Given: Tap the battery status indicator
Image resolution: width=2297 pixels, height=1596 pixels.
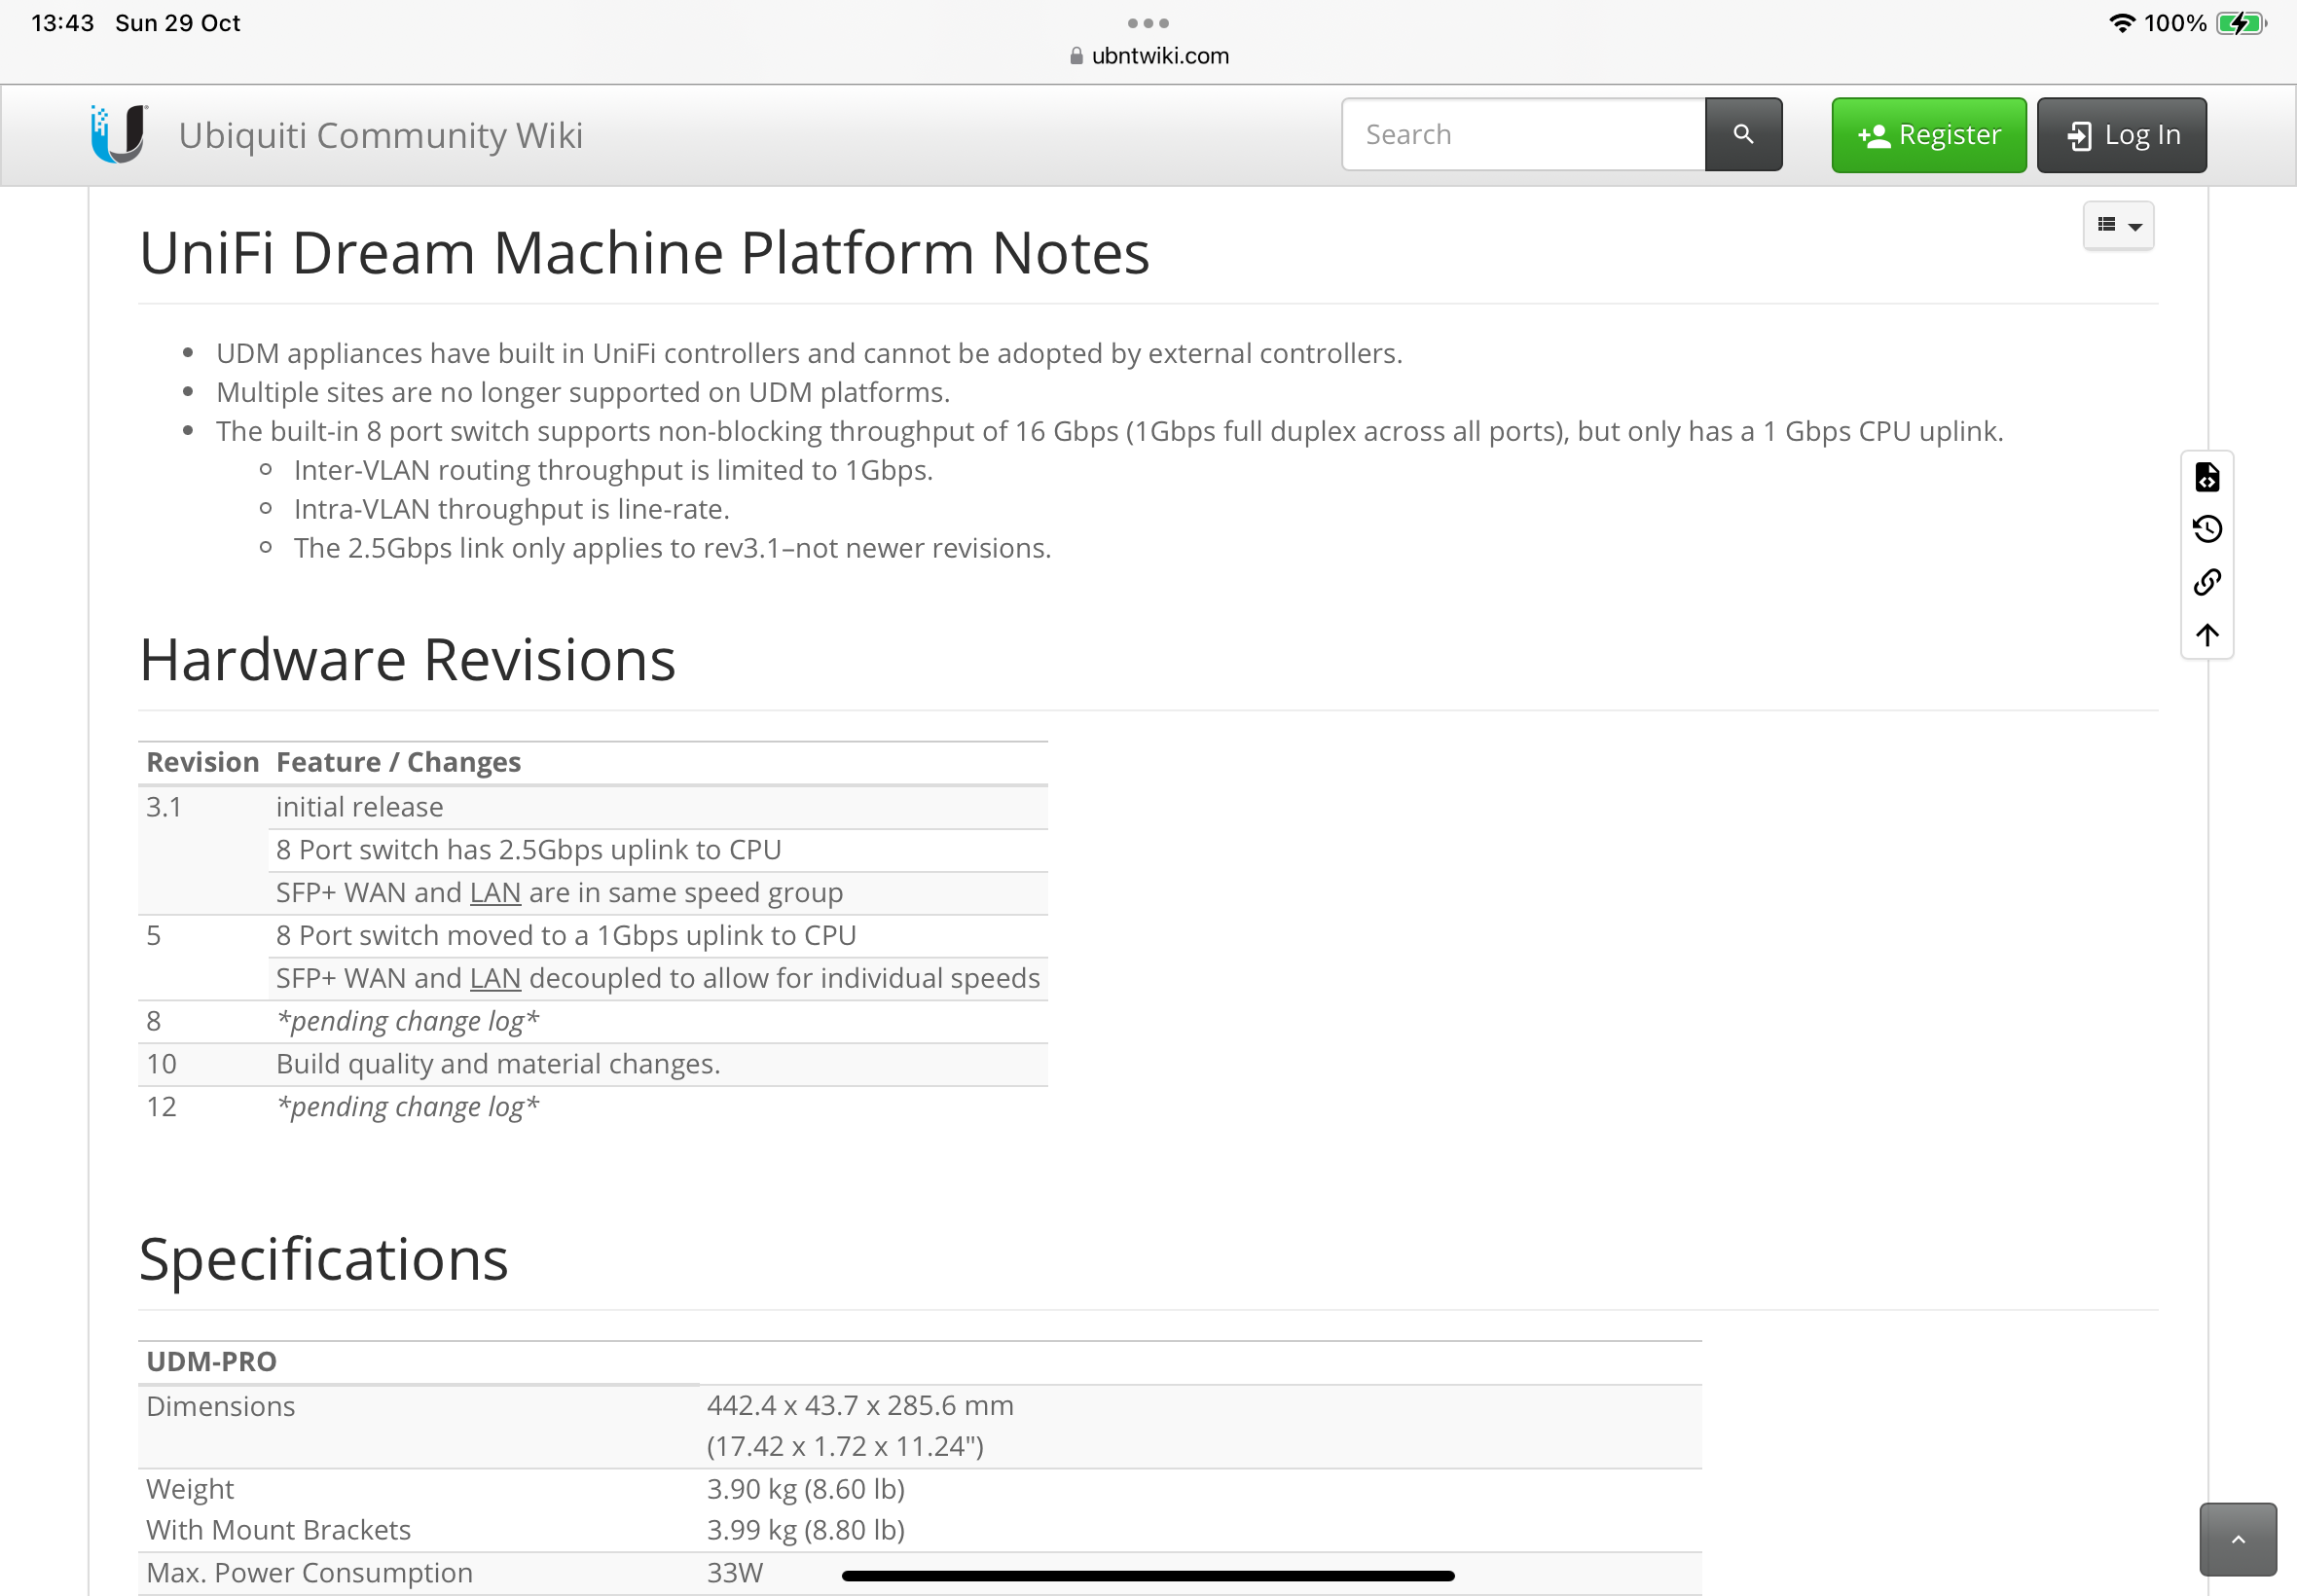Looking at the screenshot, I should (x=2240, y=23).
